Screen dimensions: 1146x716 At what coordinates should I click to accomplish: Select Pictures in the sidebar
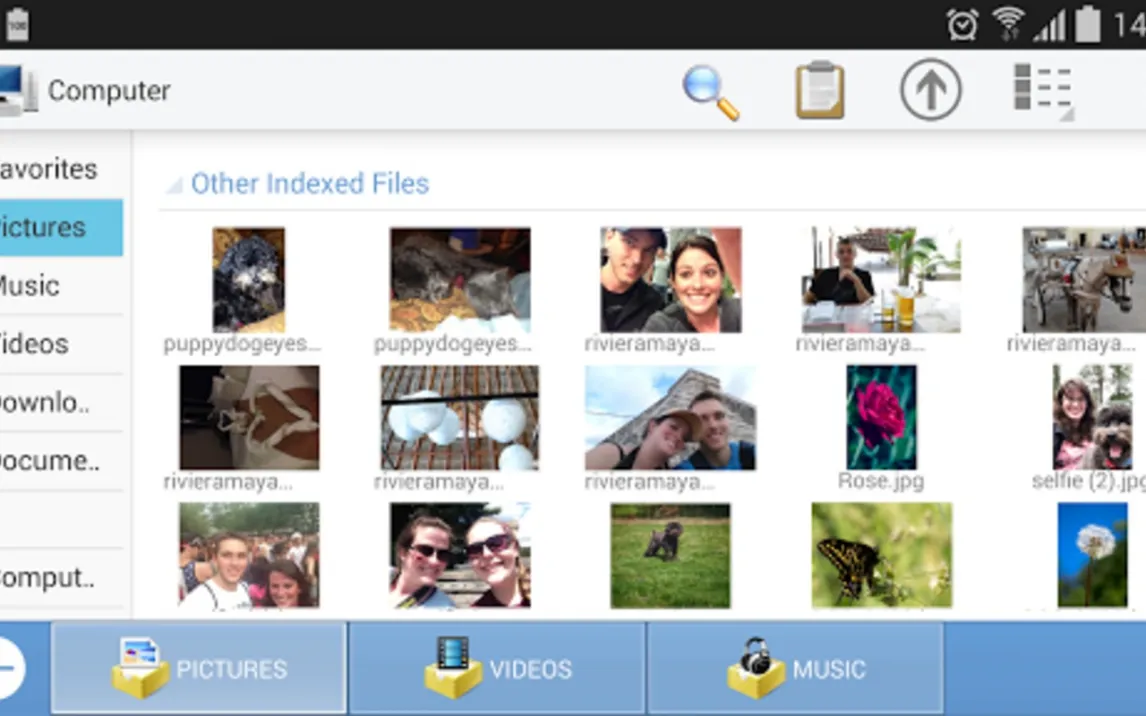click(60, 227)
